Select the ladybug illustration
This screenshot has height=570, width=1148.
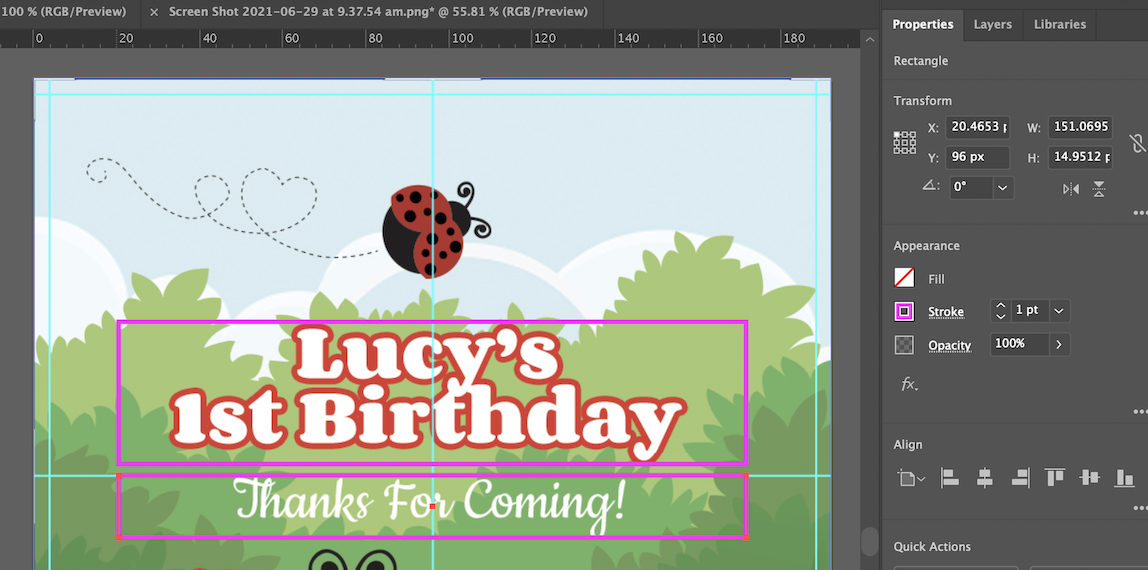pos(437,229)
